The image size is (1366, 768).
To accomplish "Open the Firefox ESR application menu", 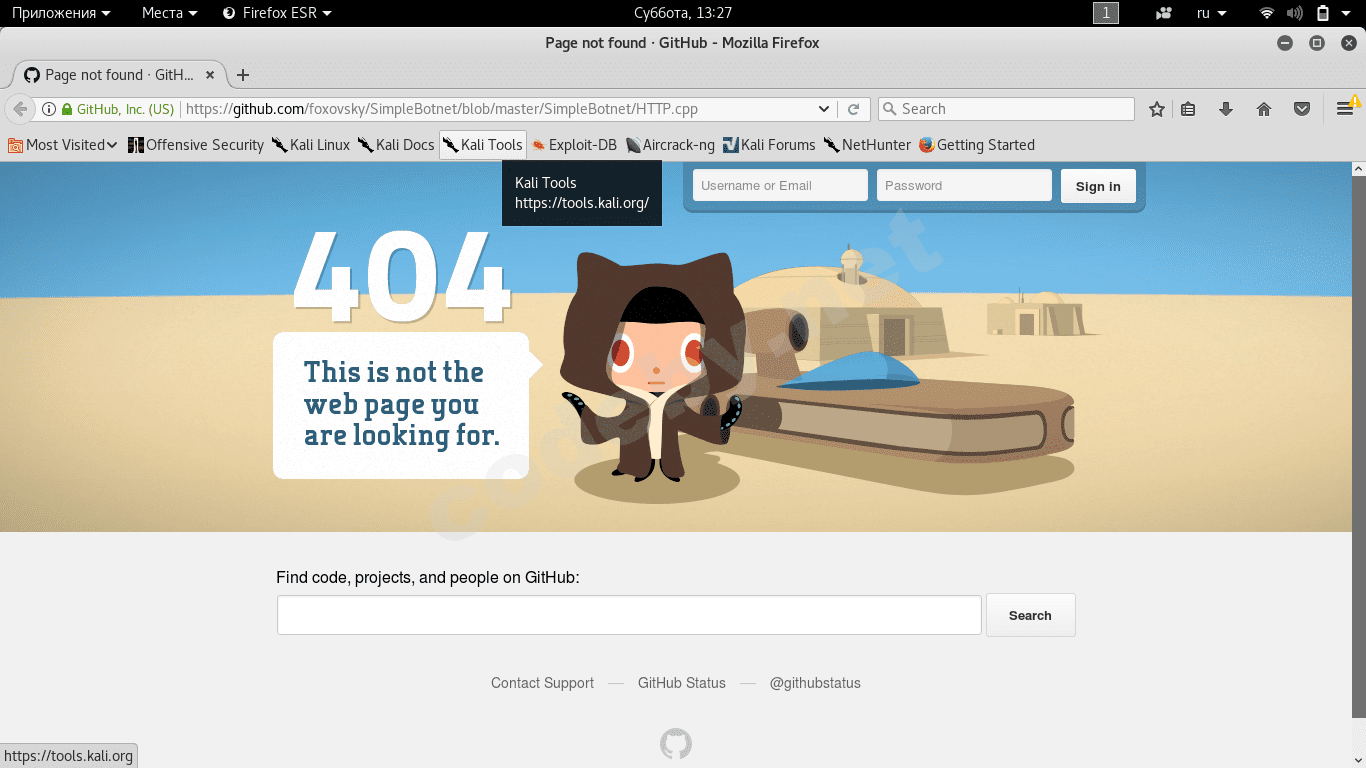I will 276,13.
